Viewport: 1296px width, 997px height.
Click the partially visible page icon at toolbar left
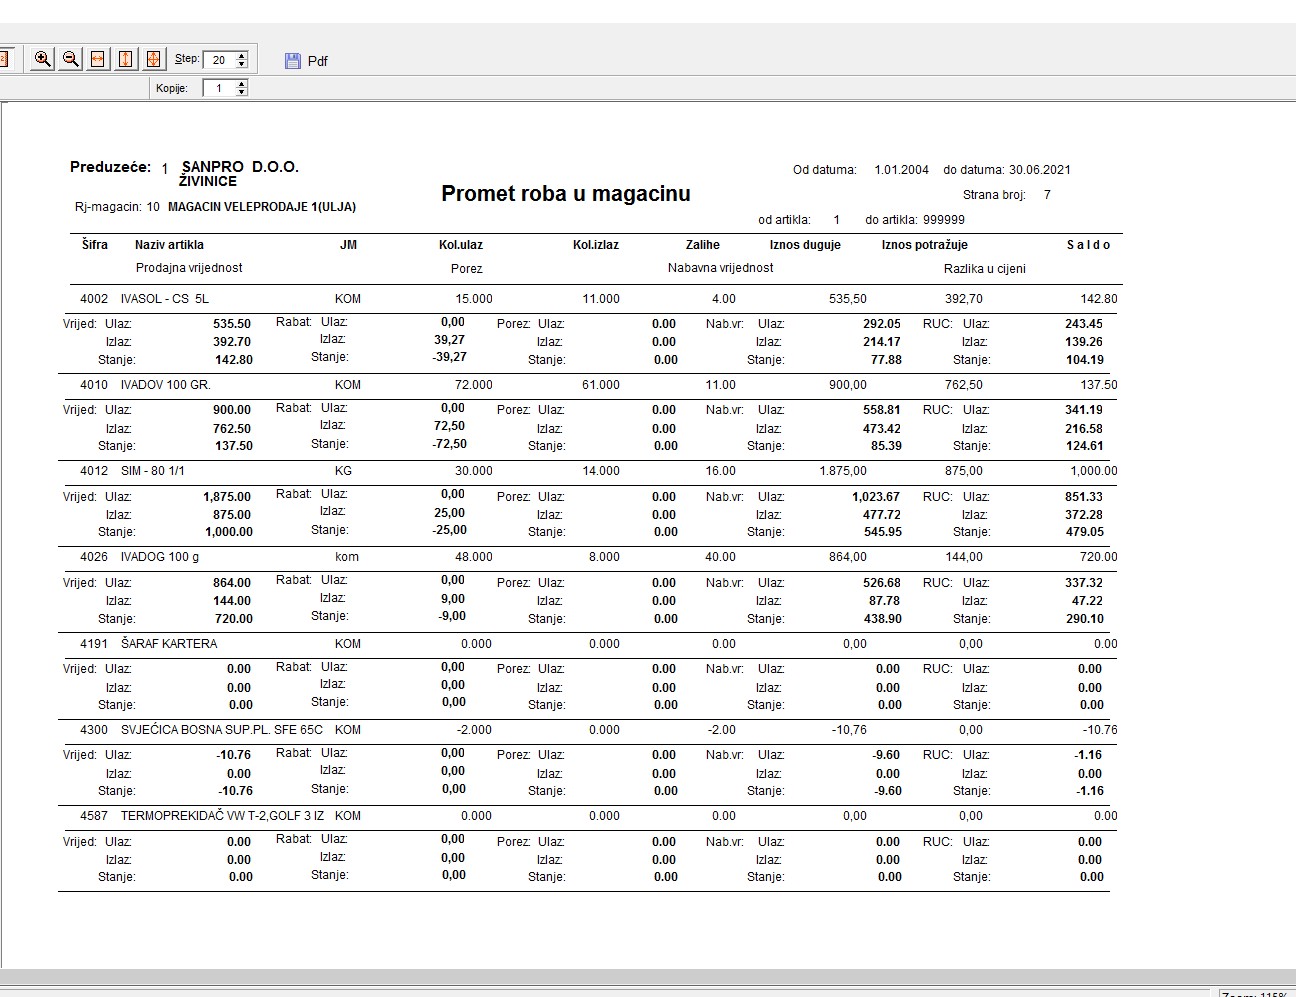click(x=4, y=59)
